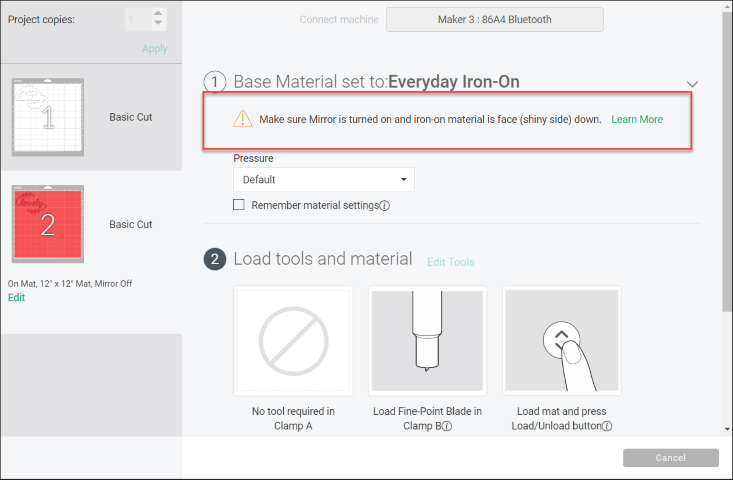Click the step 2 number circle
The image size is (733, 480).
point(214,260)
